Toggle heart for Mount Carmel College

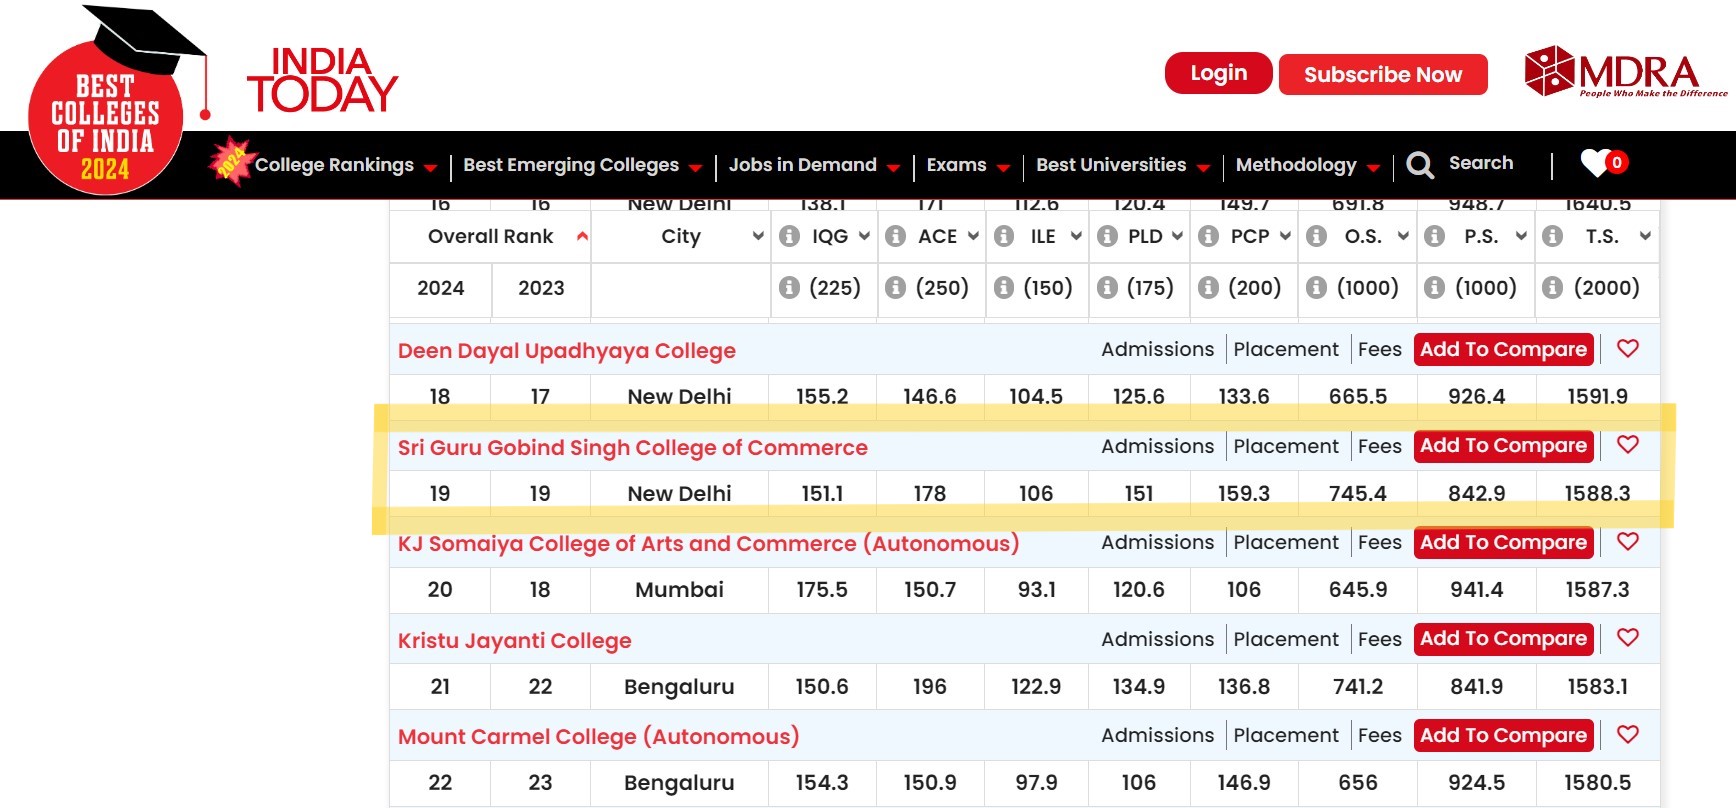[1628, 735]
